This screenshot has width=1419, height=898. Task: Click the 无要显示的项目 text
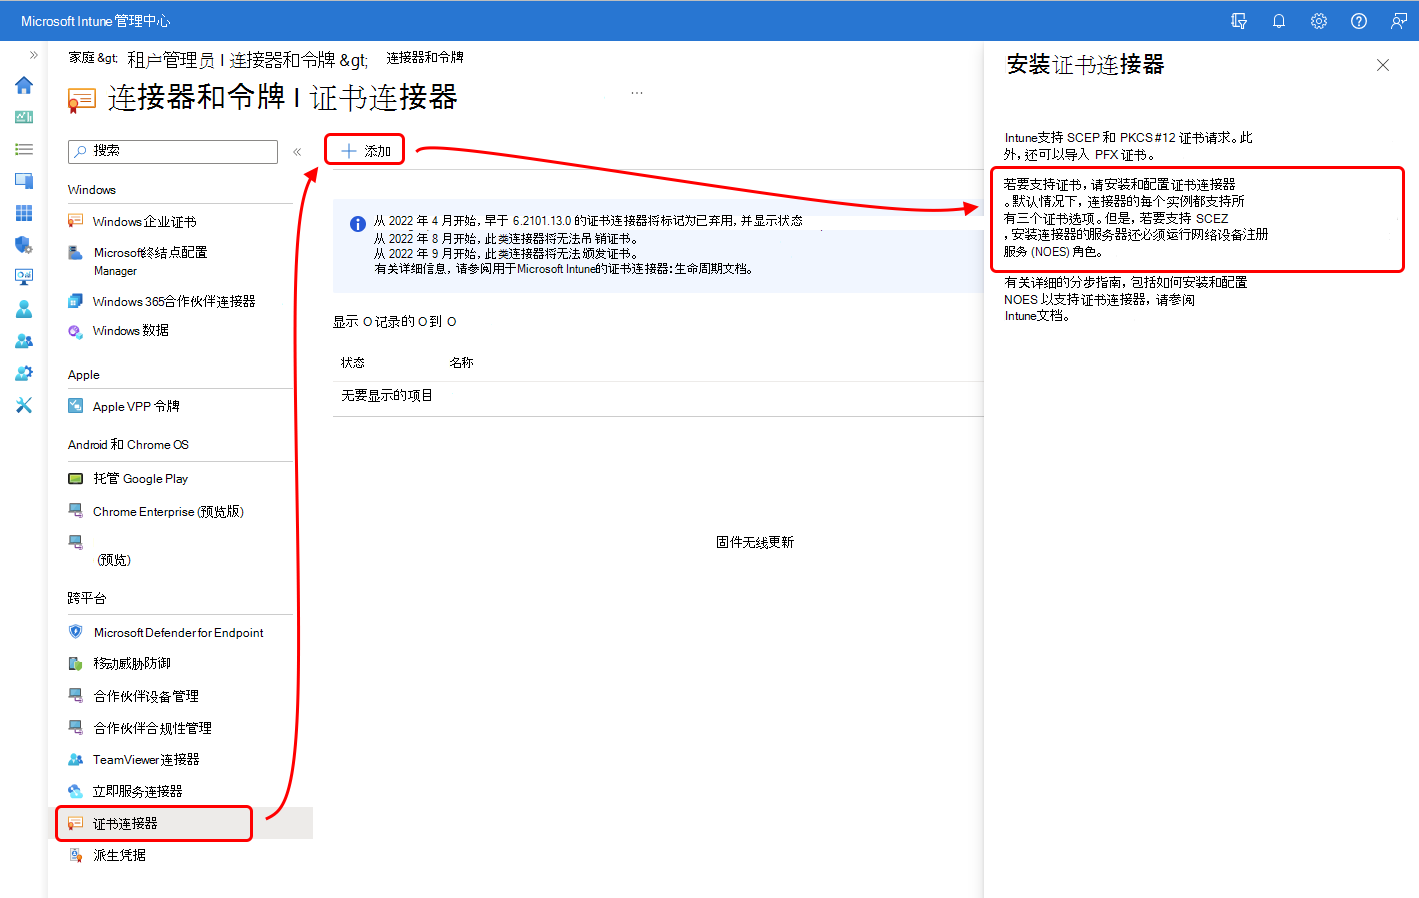click(387, 396)
